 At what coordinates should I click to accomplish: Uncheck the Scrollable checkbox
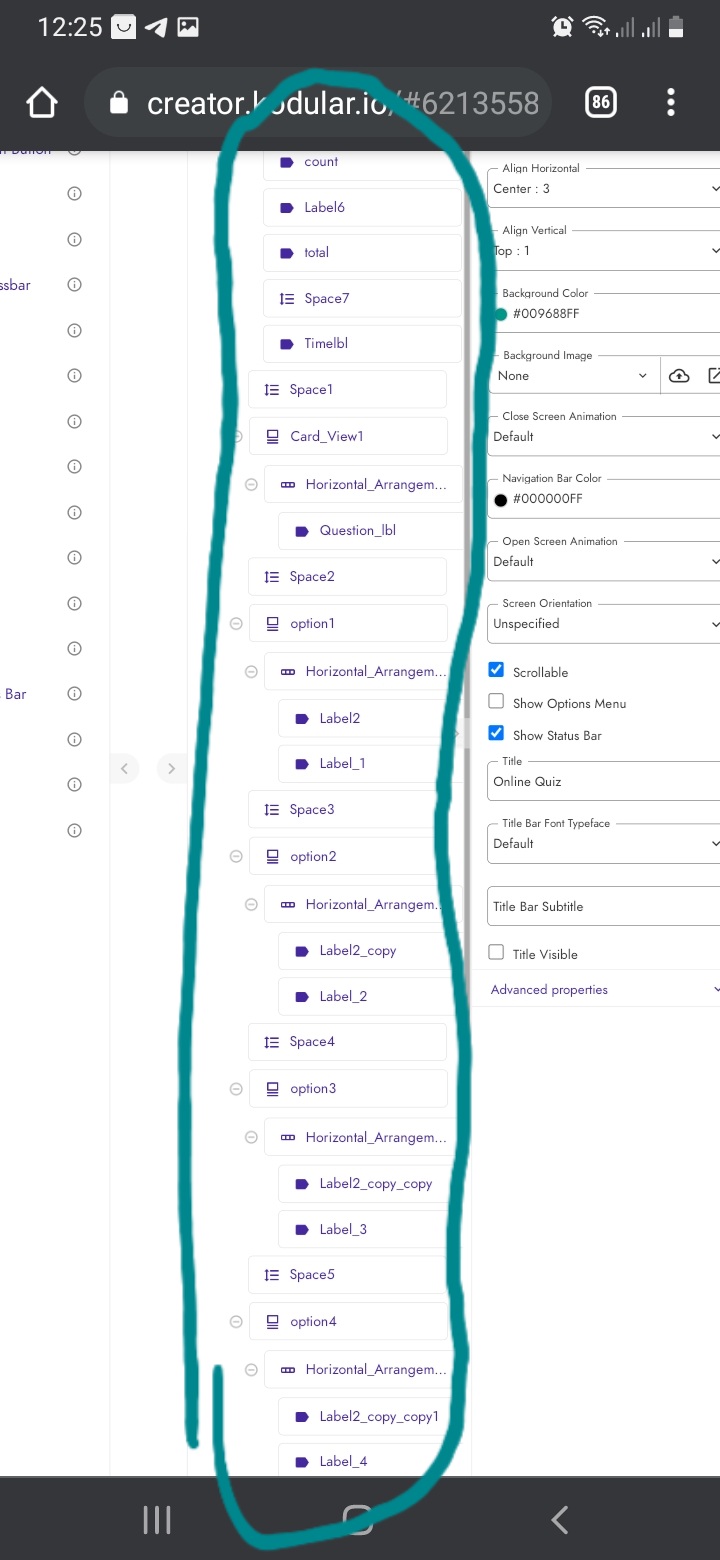(x=496, y=671)
